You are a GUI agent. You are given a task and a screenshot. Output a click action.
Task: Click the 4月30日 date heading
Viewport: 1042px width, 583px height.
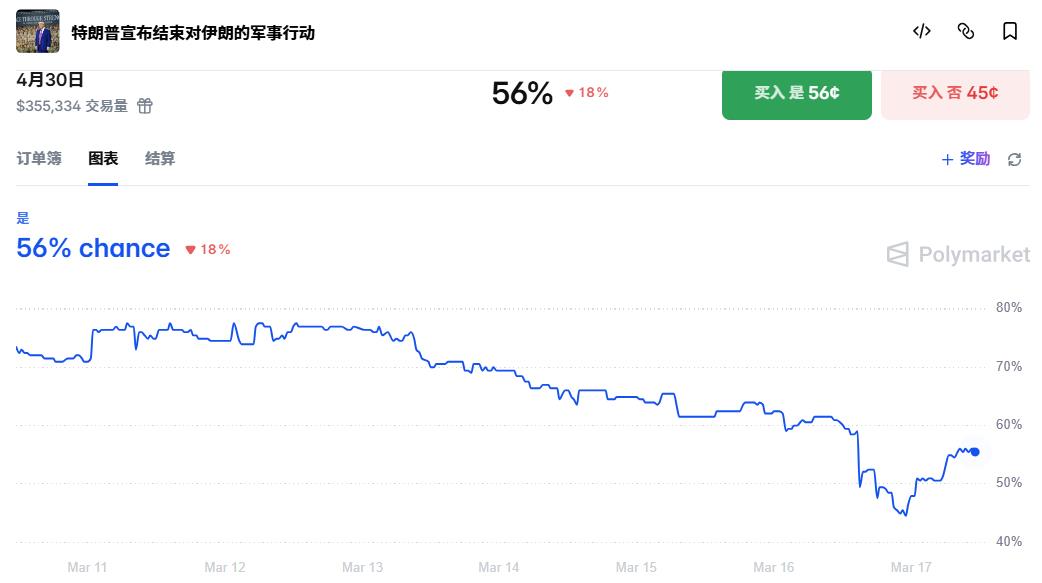pos(50,81)
